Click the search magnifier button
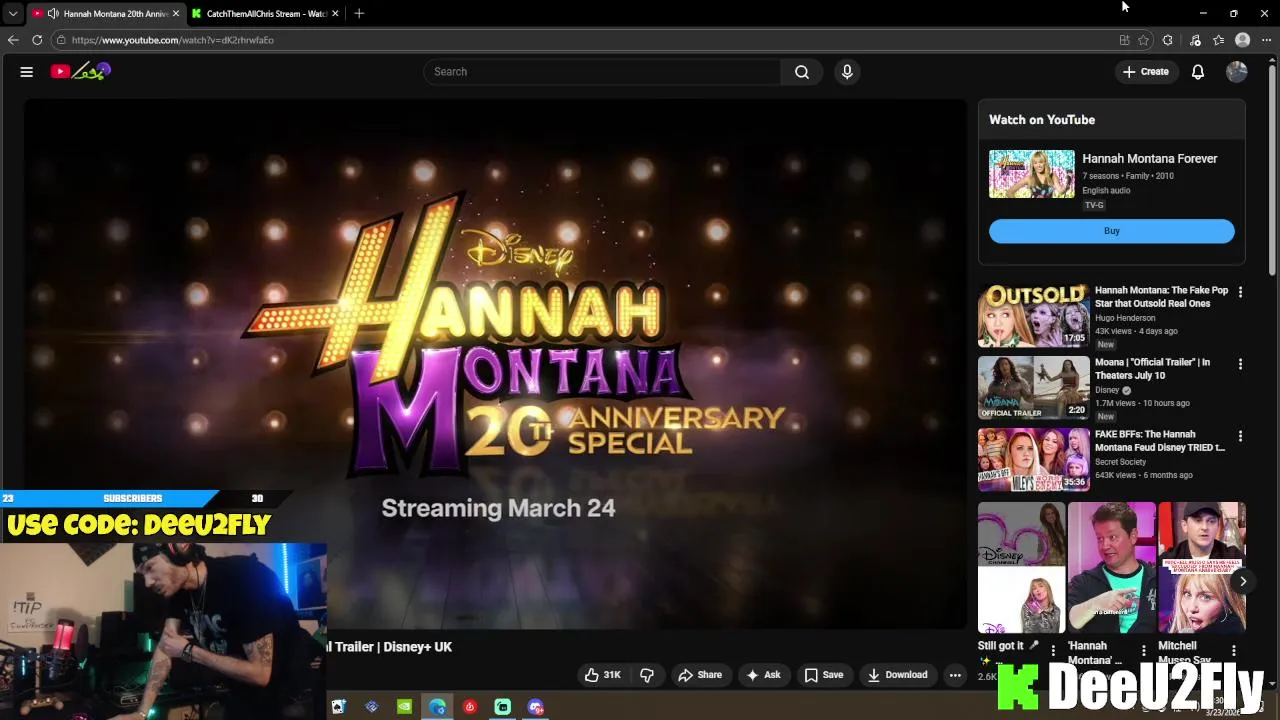Screen dimensions: 1280x720 coord(802,72)
